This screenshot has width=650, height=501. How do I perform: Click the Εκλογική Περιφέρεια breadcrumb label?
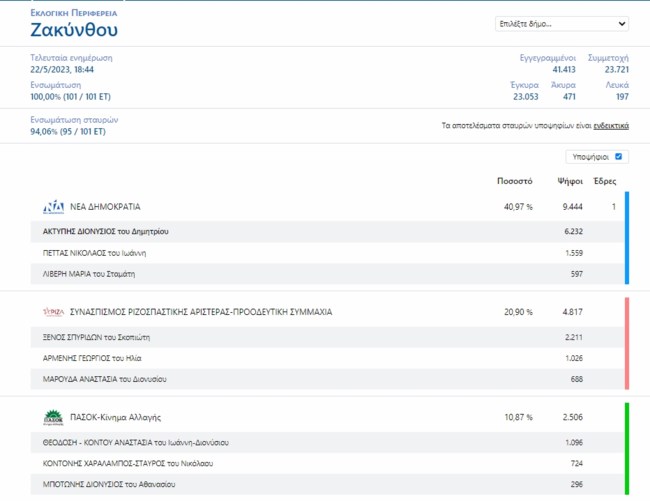click(x=74, y=13)
